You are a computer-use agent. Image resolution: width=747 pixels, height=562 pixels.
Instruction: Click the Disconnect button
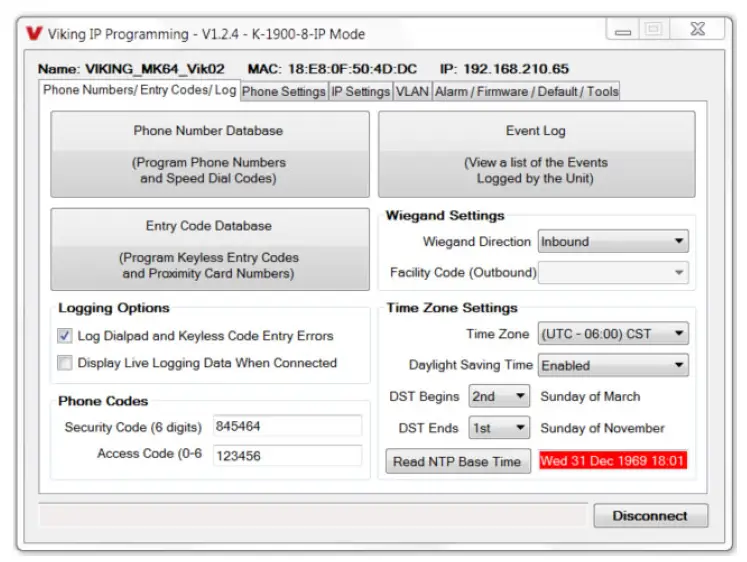pyautogui.click(x=650, y=516)
